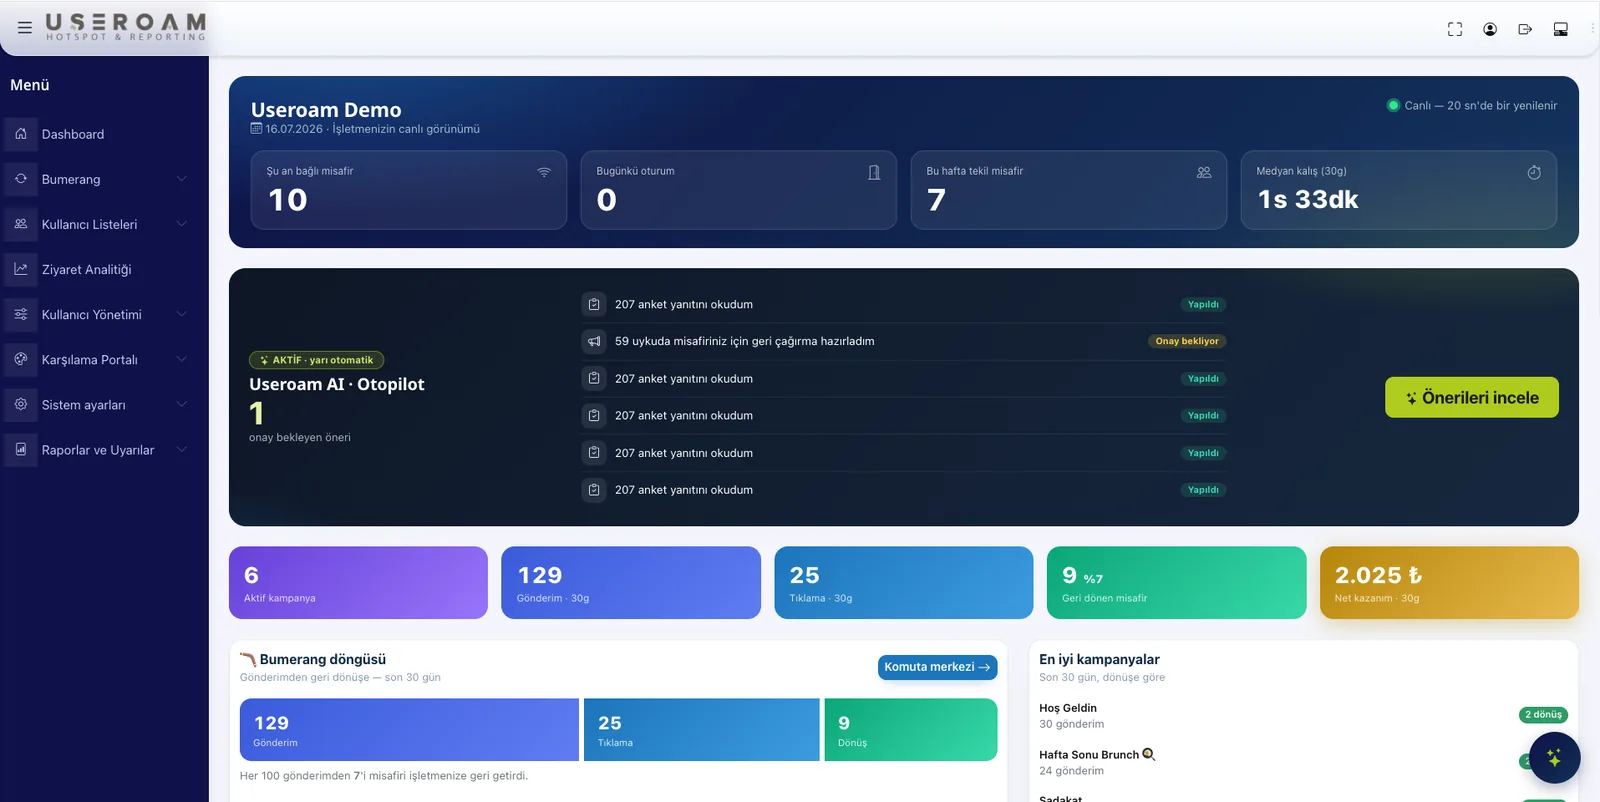1600x802 pixels.
Task: Click the floating AI sparkle button
Action: [1554, 757]
